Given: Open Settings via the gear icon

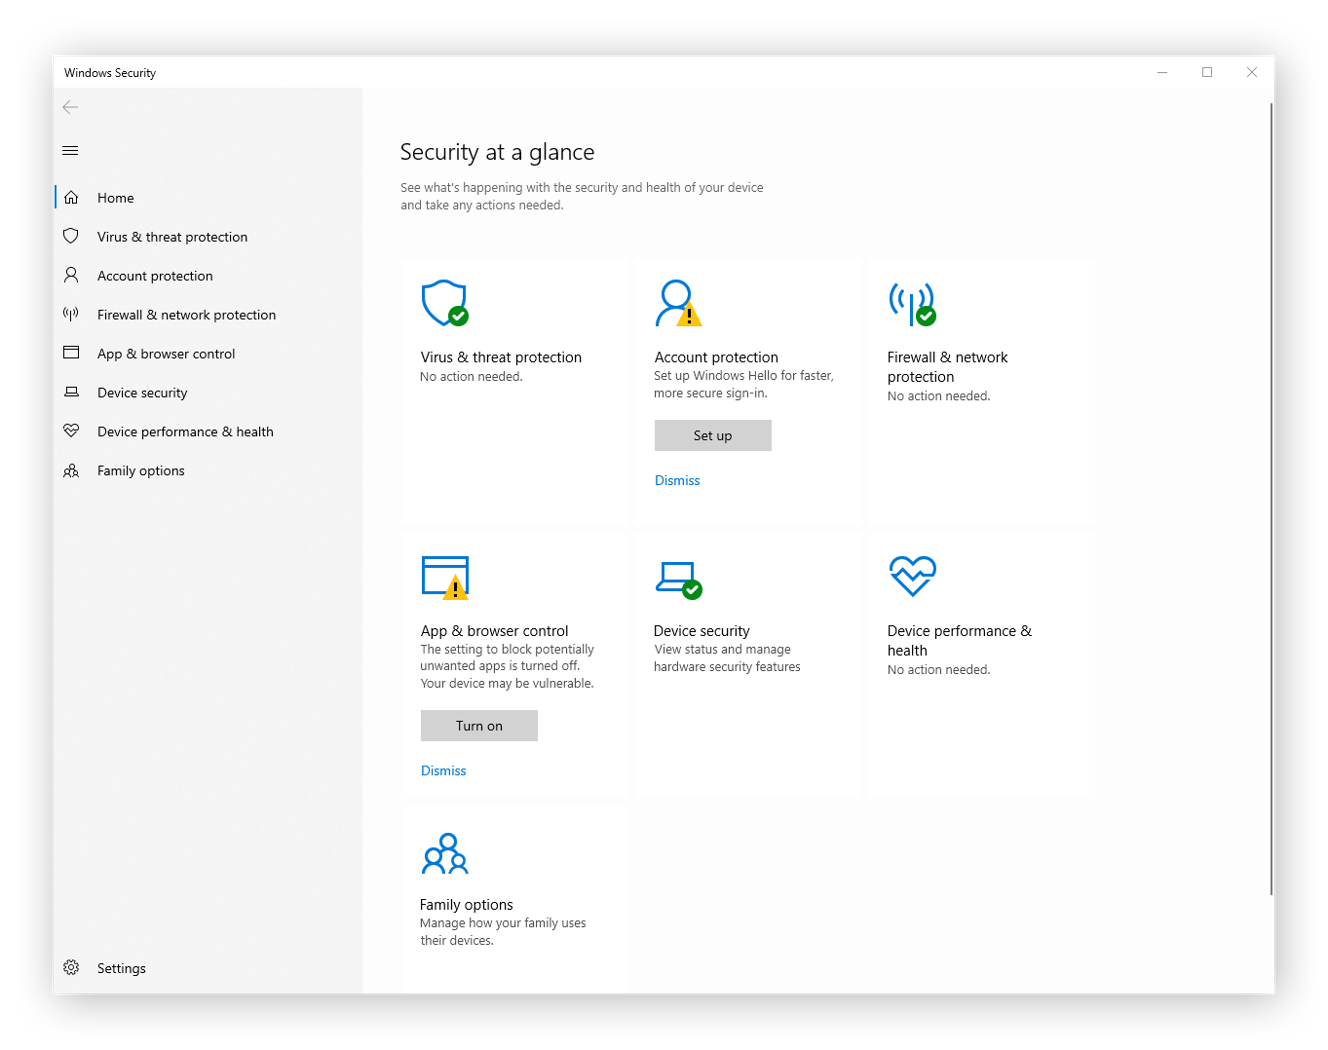Looking at the screenshot, I should coord(71,967).
